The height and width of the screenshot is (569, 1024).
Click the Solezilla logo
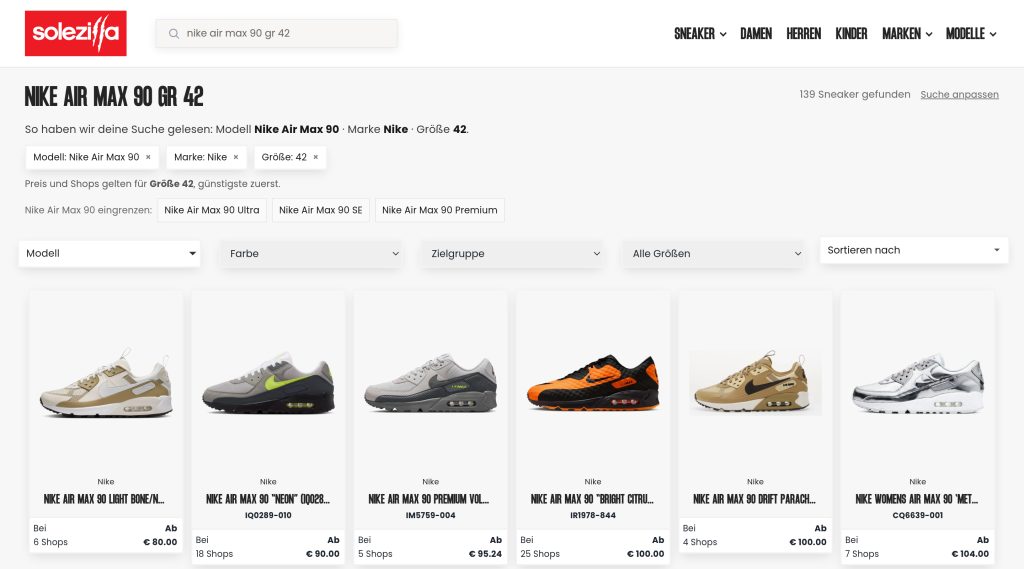coord(76,33)
